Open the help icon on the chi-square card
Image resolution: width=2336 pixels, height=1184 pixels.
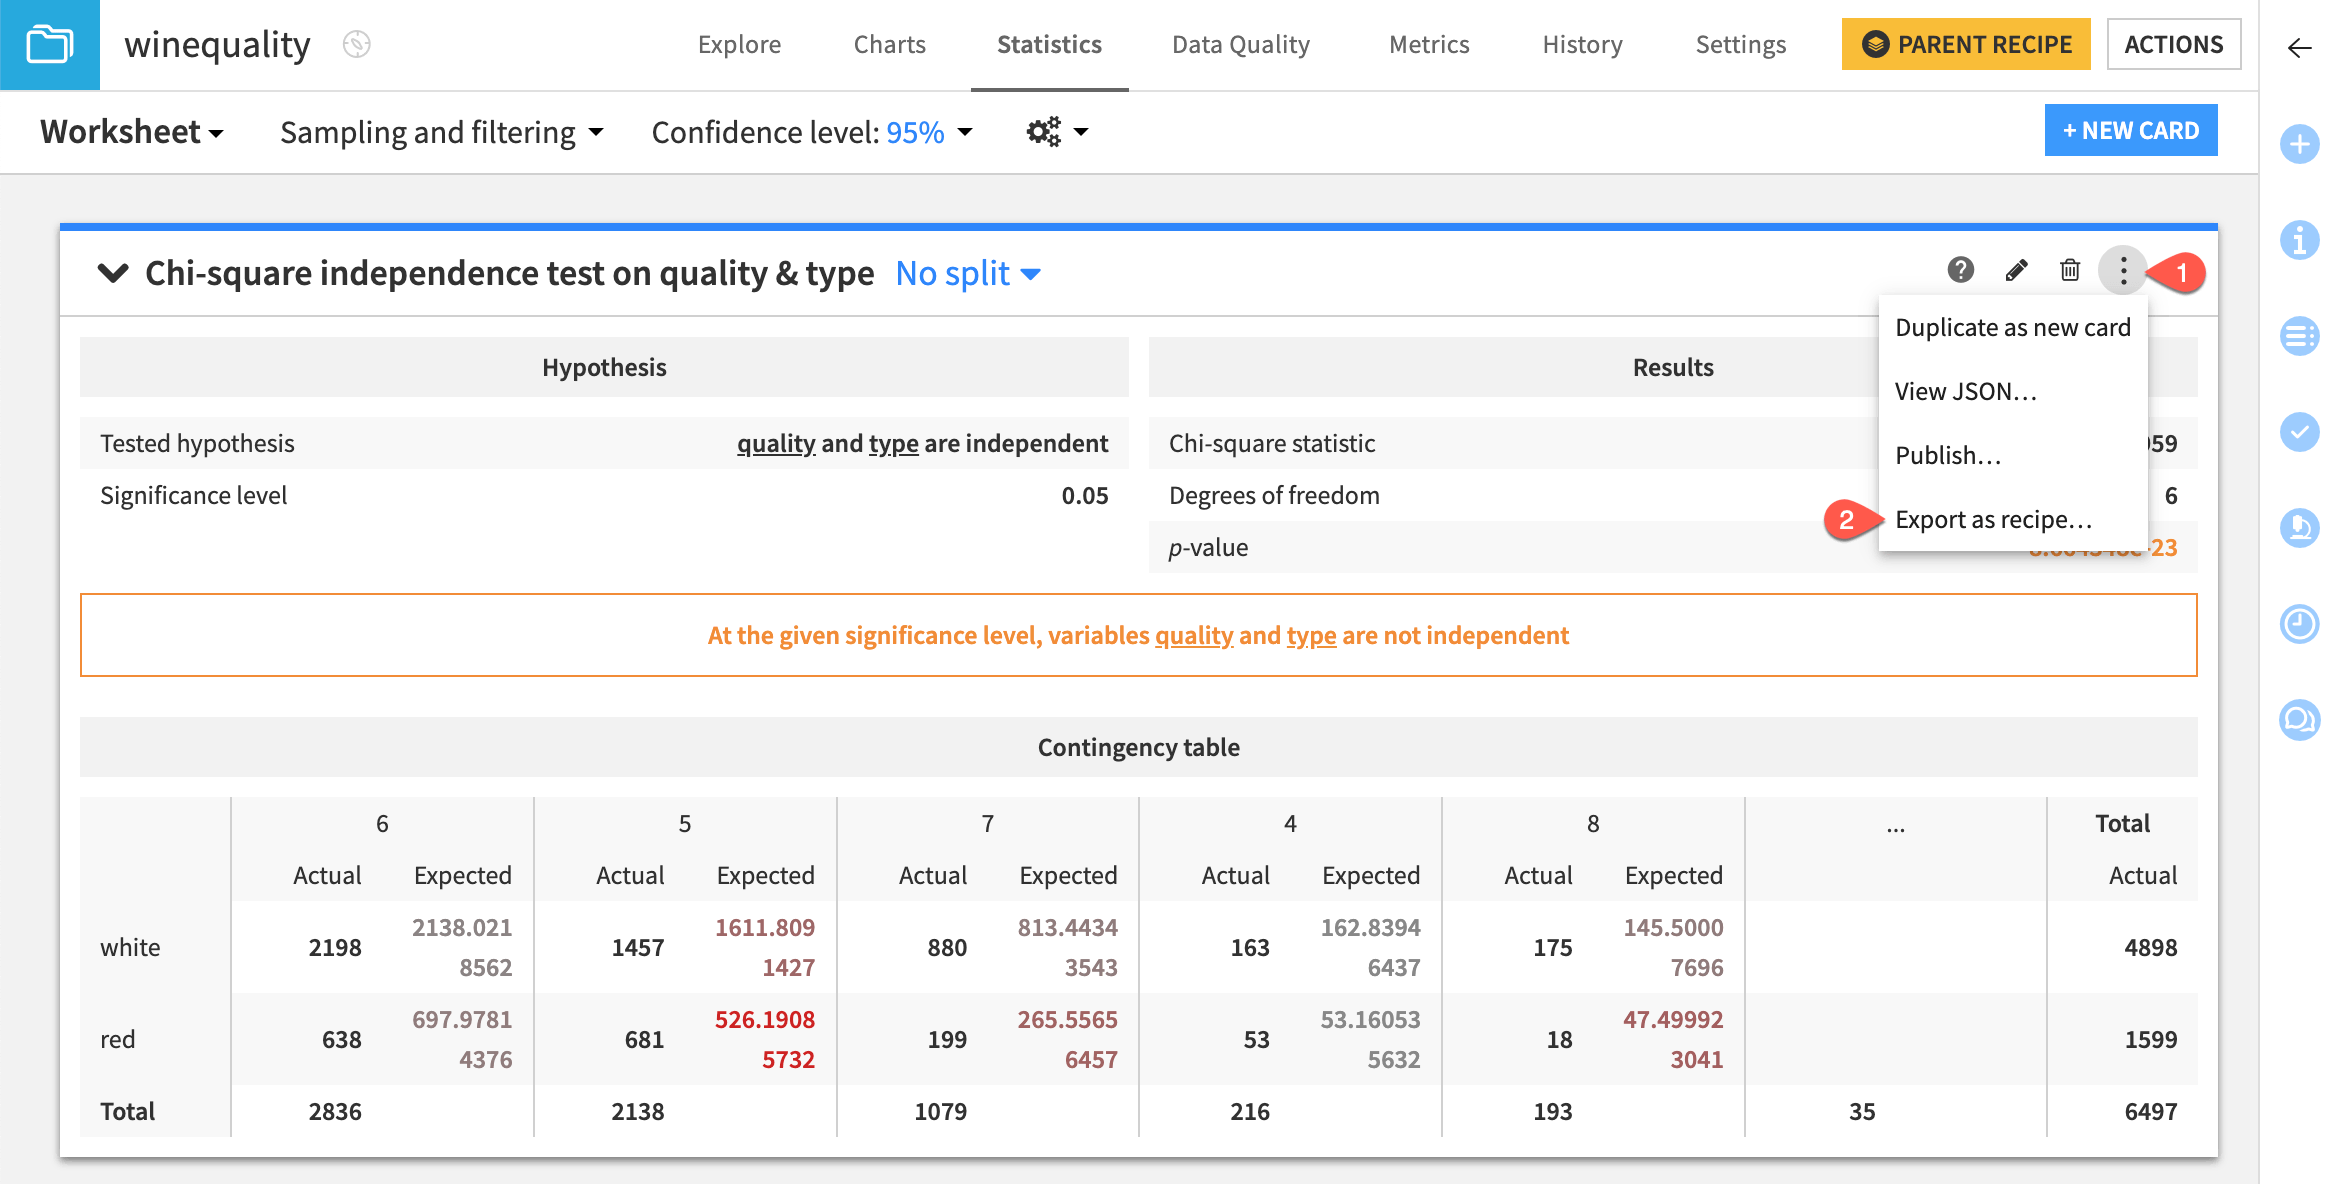(x=1960, y=270)
